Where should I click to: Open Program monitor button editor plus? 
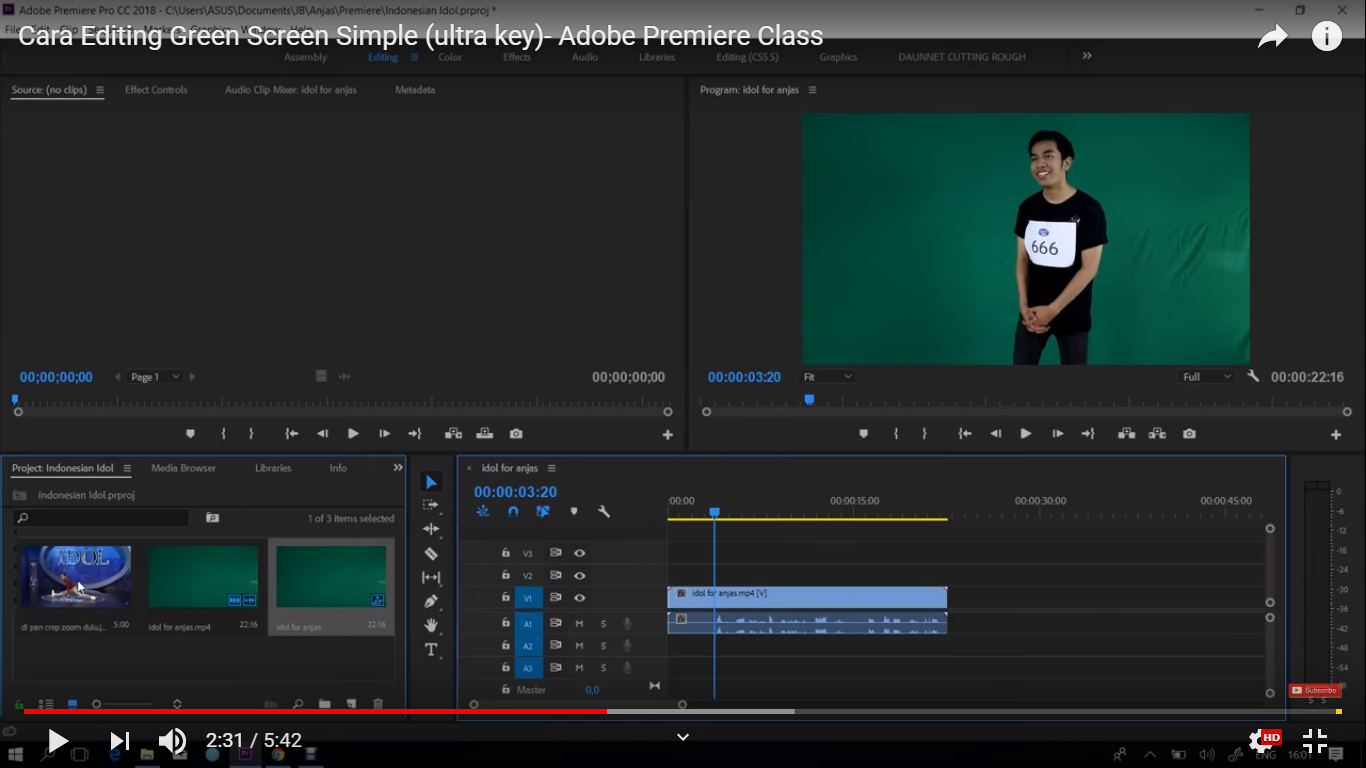point(1336,435)
